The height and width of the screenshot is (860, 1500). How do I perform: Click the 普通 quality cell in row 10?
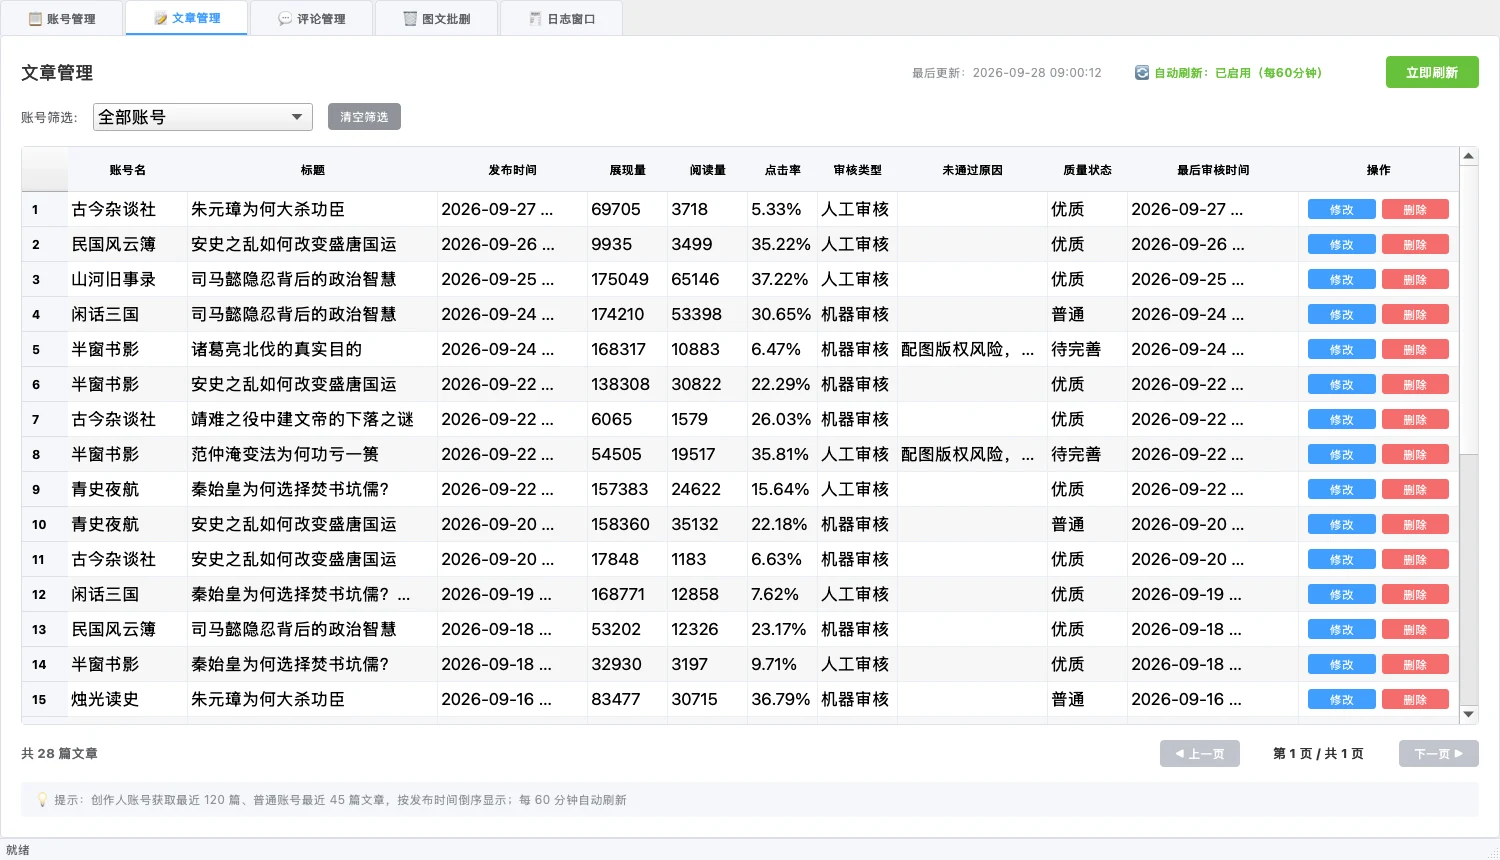(x=1088, y=525)
